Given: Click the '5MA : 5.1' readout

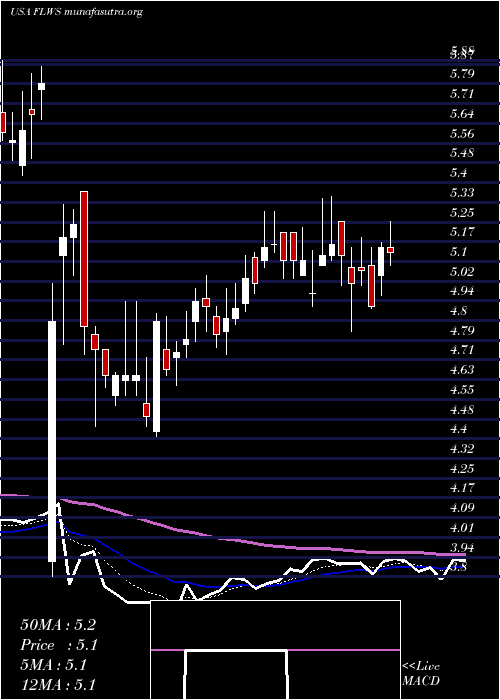Looking at the screenshot, I should tap(53, 665).
